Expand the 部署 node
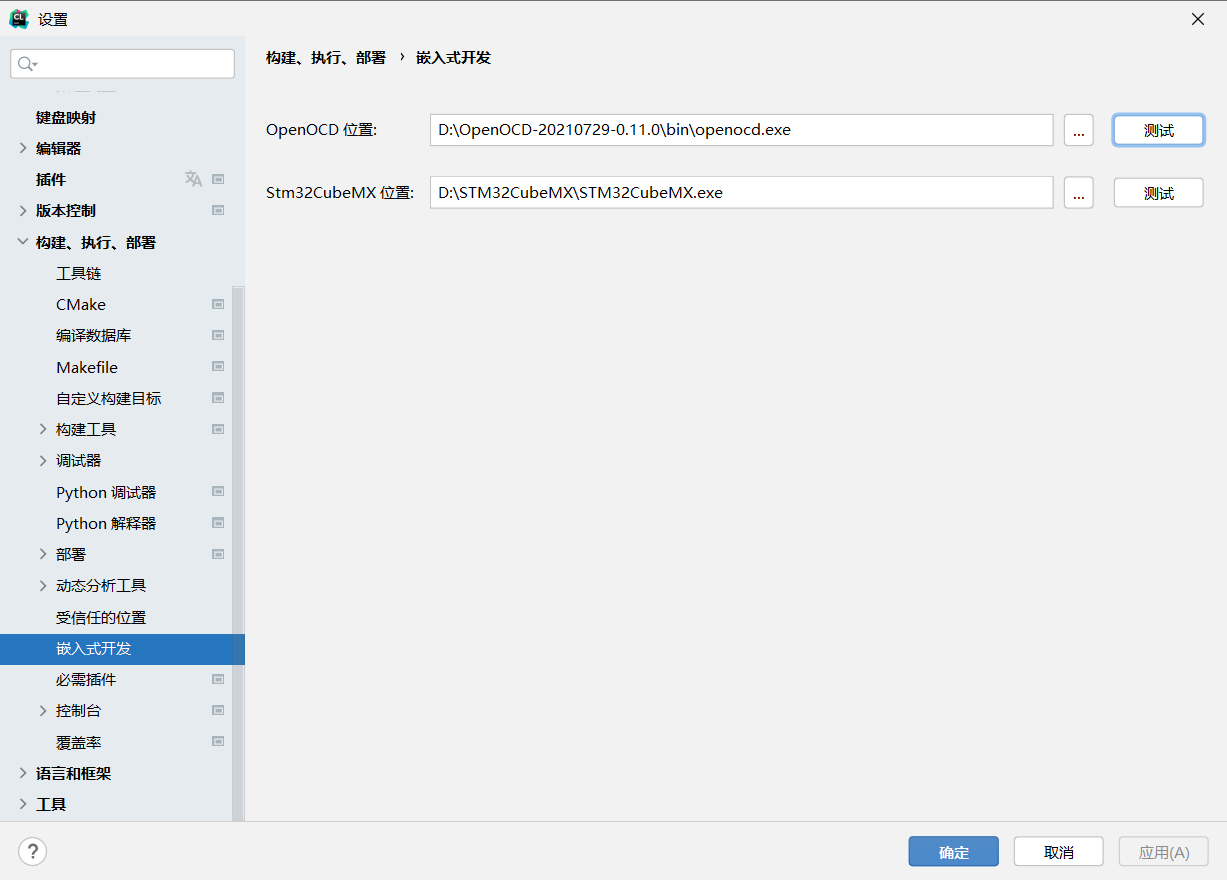Image resolution: width=1227 pixels, height=880 pixels. tap(43, 554)
